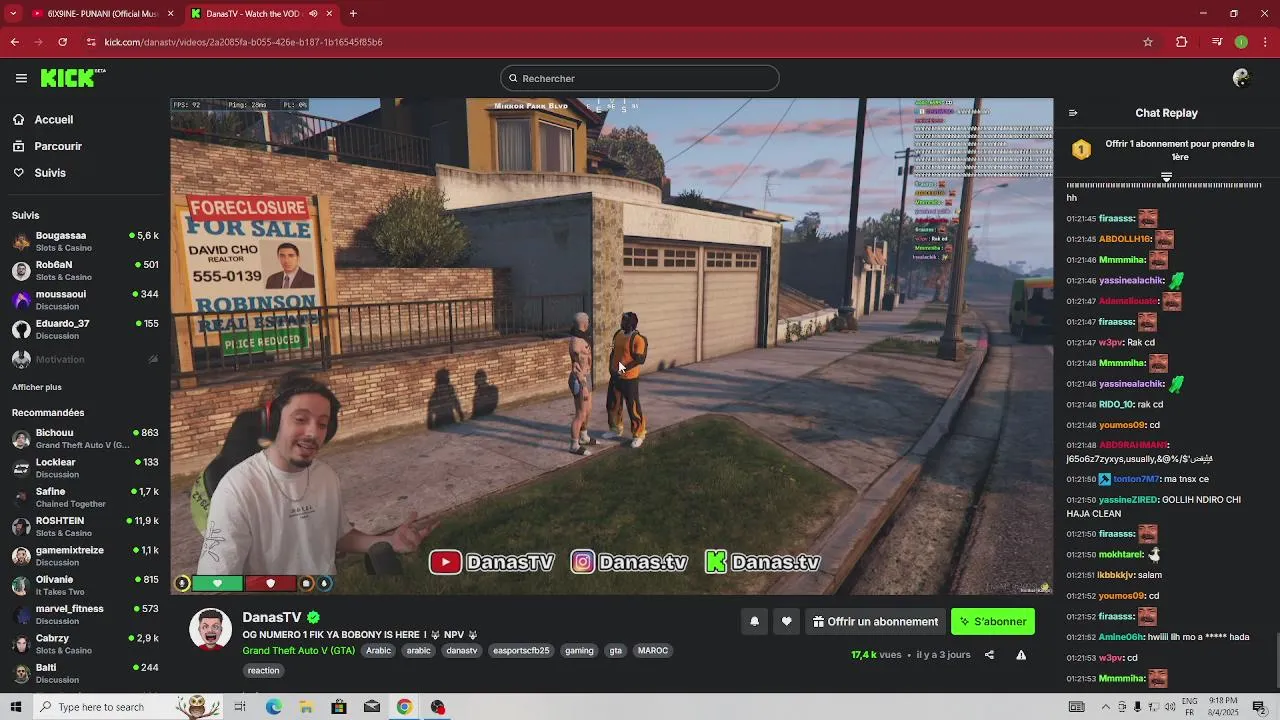Open Windows Start menu
This screenshot has width=1280, height=720.
15,707
